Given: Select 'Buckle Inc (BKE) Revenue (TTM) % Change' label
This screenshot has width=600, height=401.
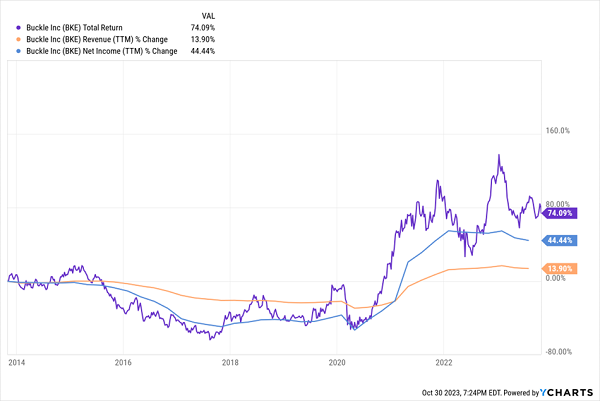Looking at the screenshot, I should [97, 39].
